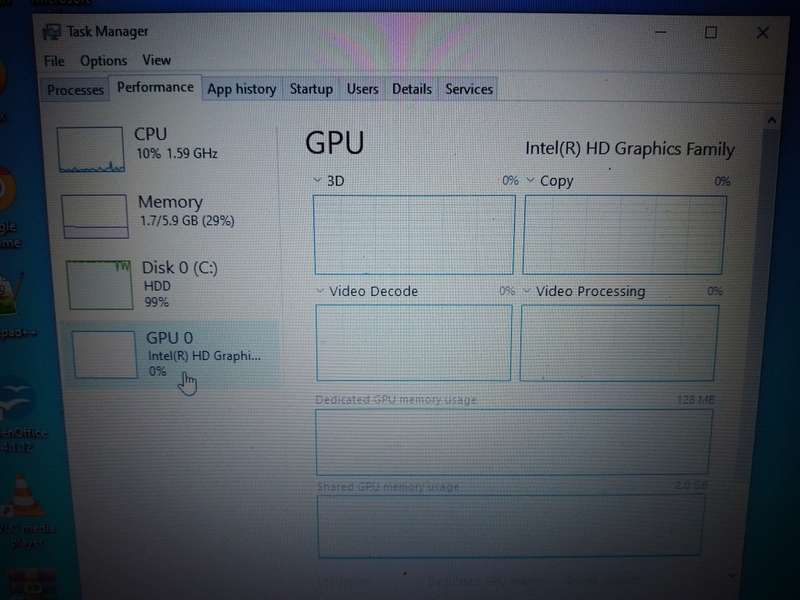Click the 99% disk usage value

click(x=156, y=302)
